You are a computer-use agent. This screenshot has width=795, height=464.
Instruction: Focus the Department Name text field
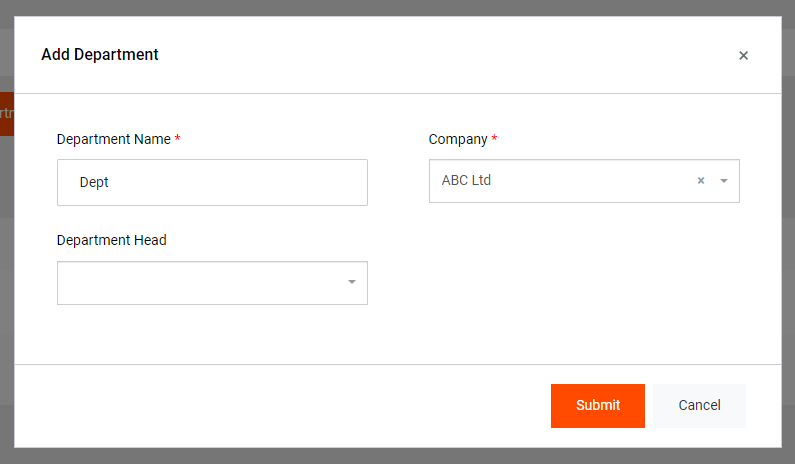tap(212, 183)
